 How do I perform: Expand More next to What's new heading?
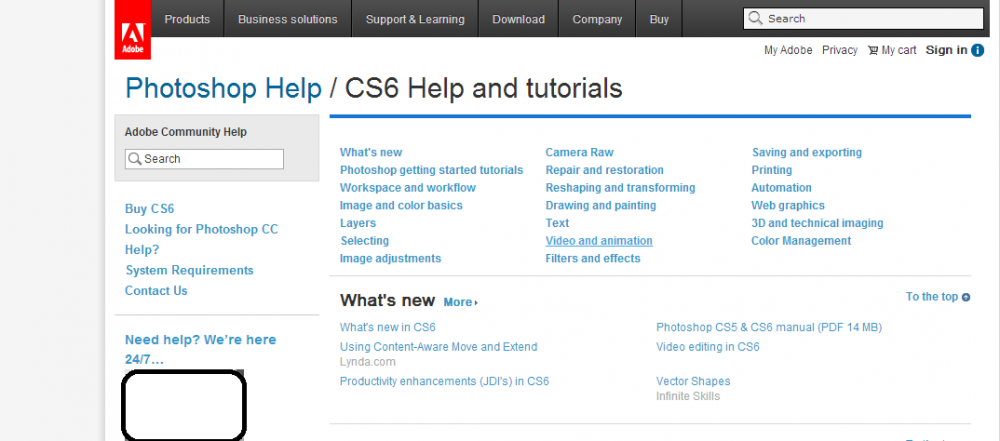(460, 302)
